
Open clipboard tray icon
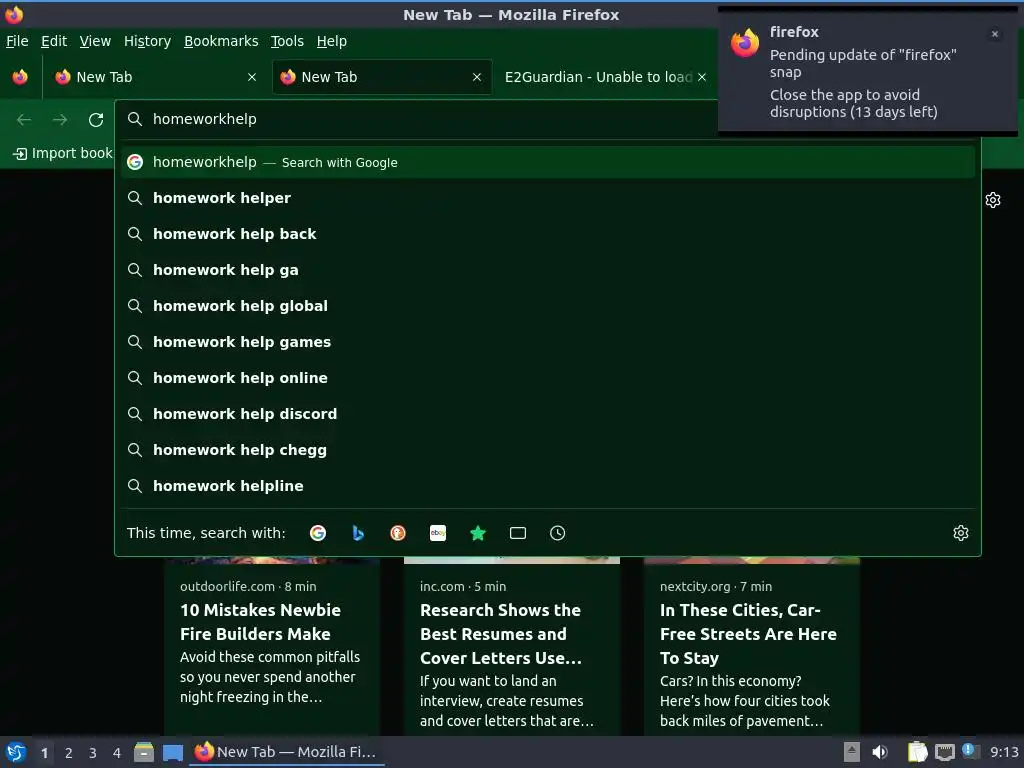(918, 752)
